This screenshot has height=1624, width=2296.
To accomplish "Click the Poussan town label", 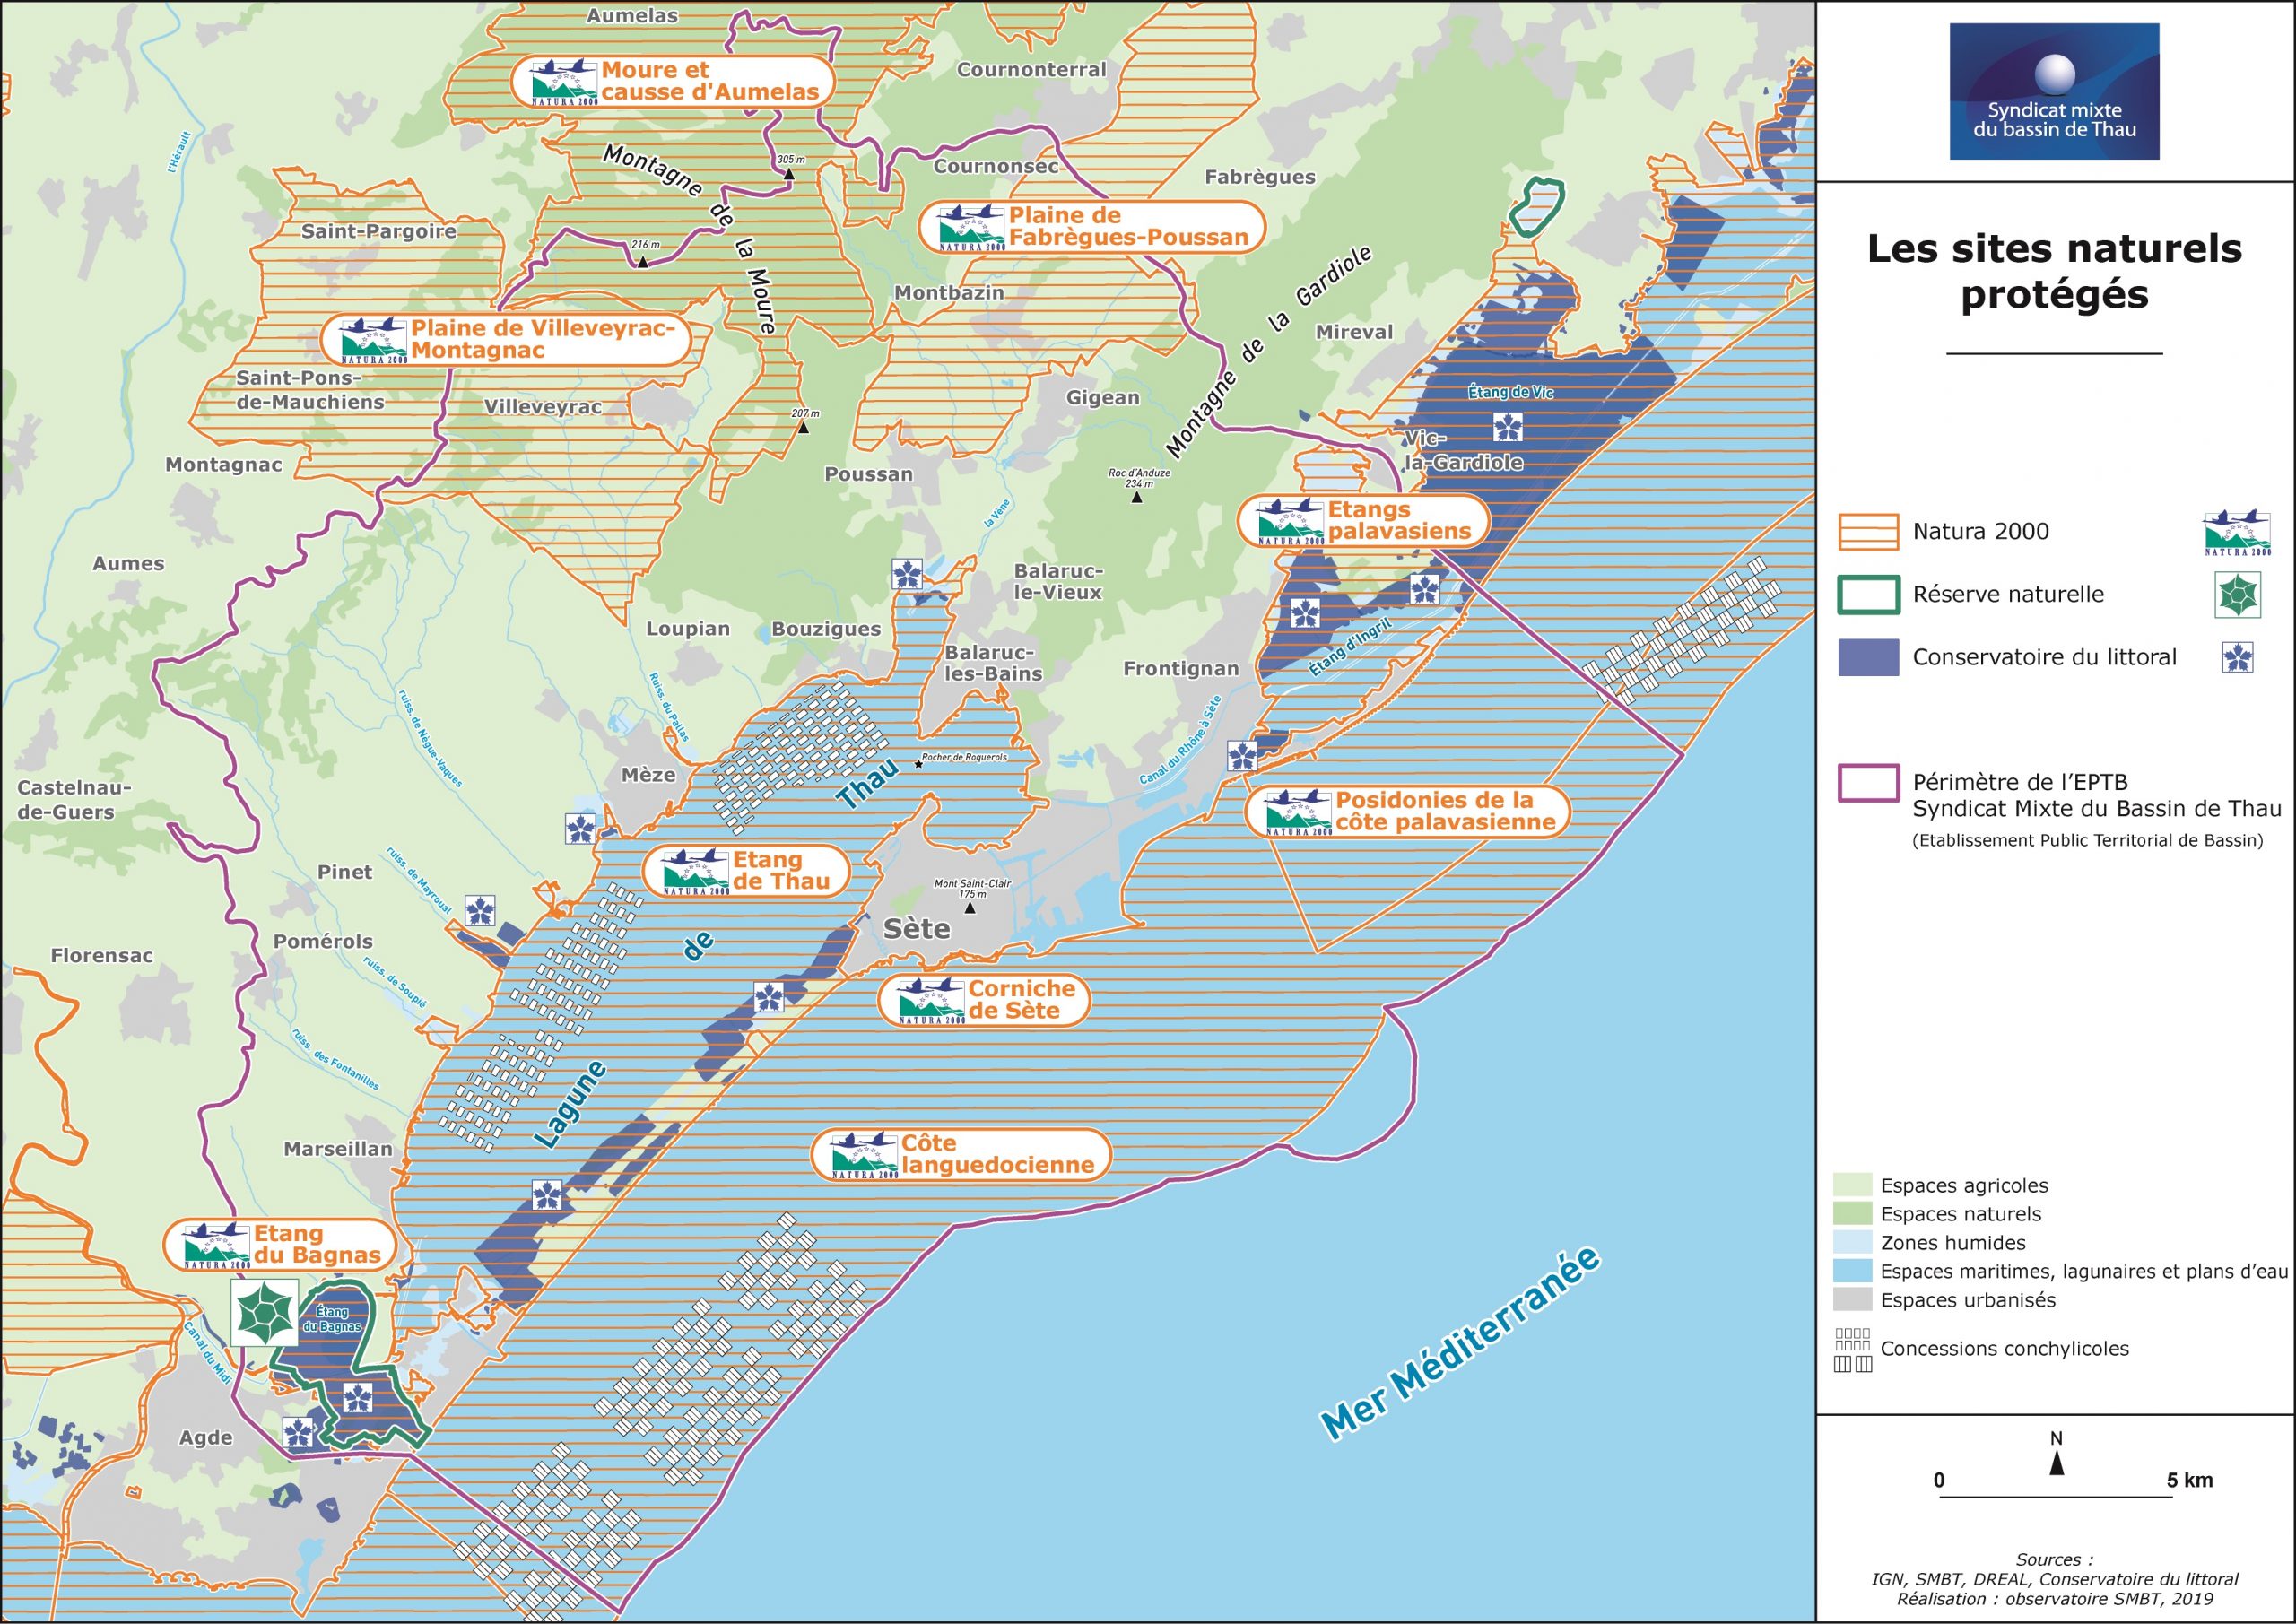I will (x=868, y=474).
